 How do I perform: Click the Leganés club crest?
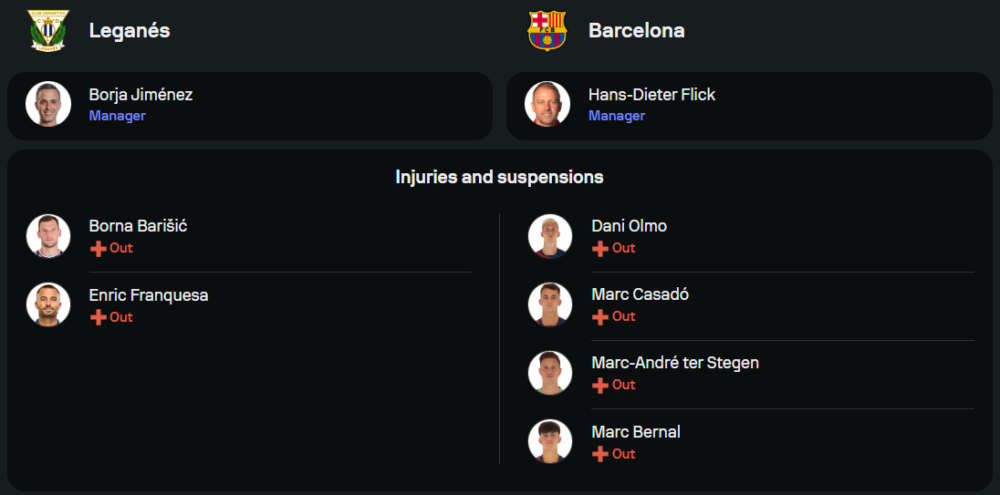(48, 30)
